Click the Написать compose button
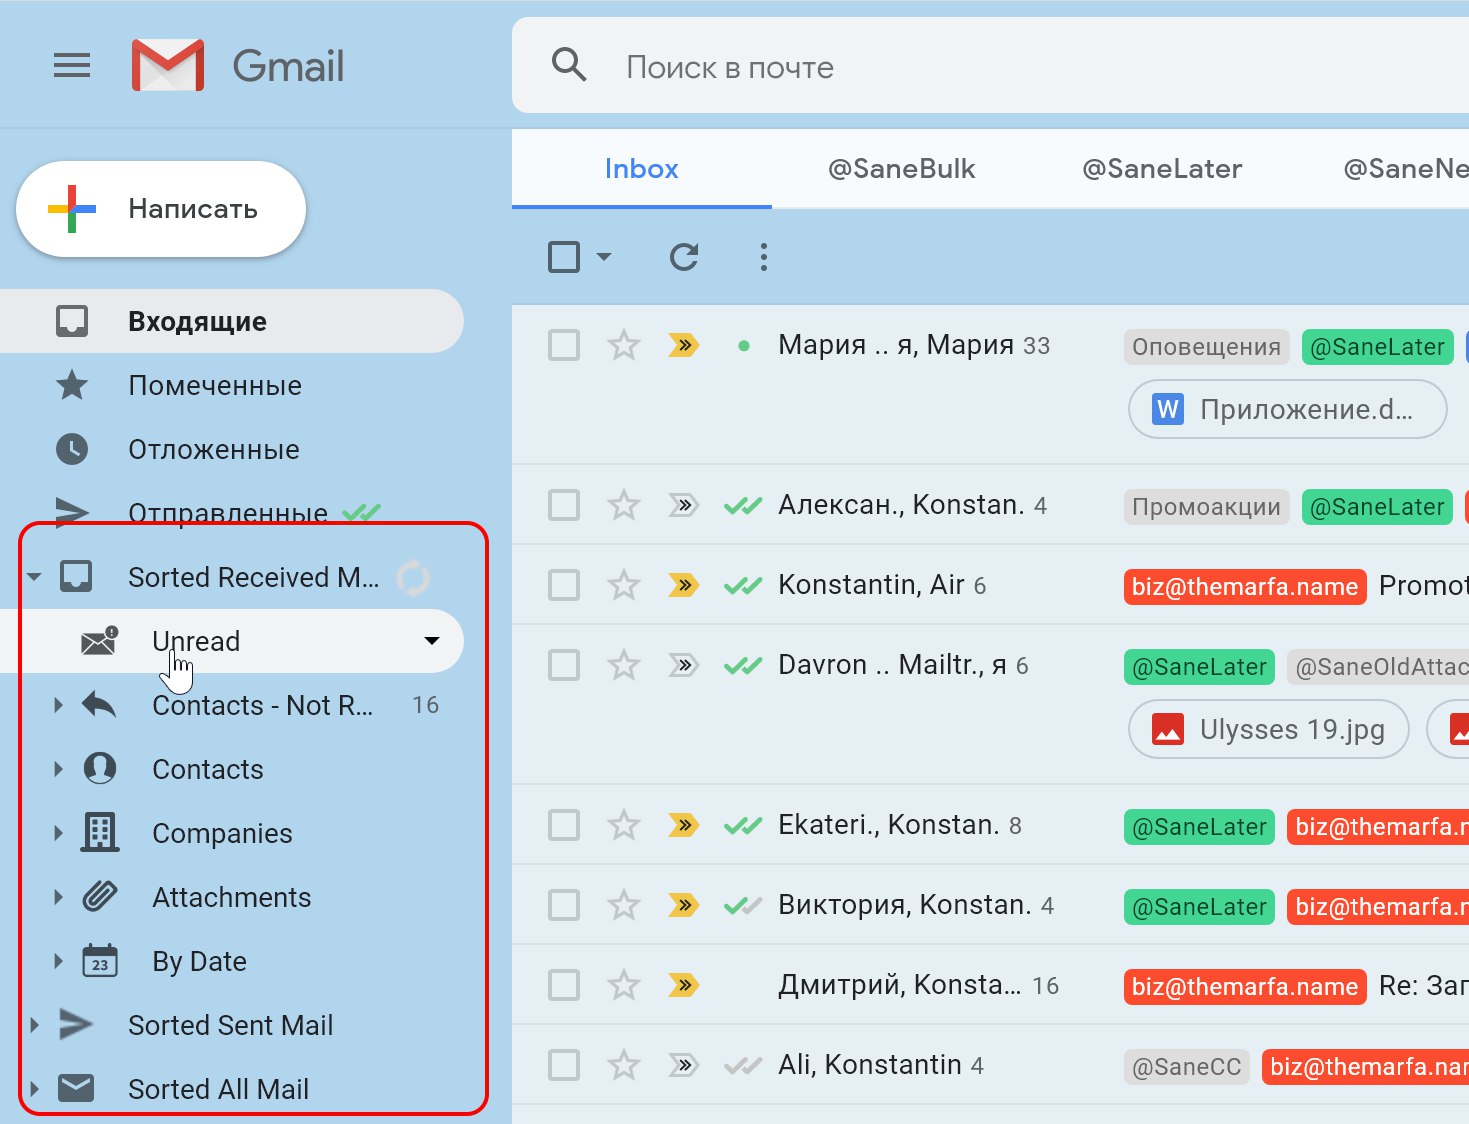Viewport: 1469px width, 1124px height. [161, 209]
